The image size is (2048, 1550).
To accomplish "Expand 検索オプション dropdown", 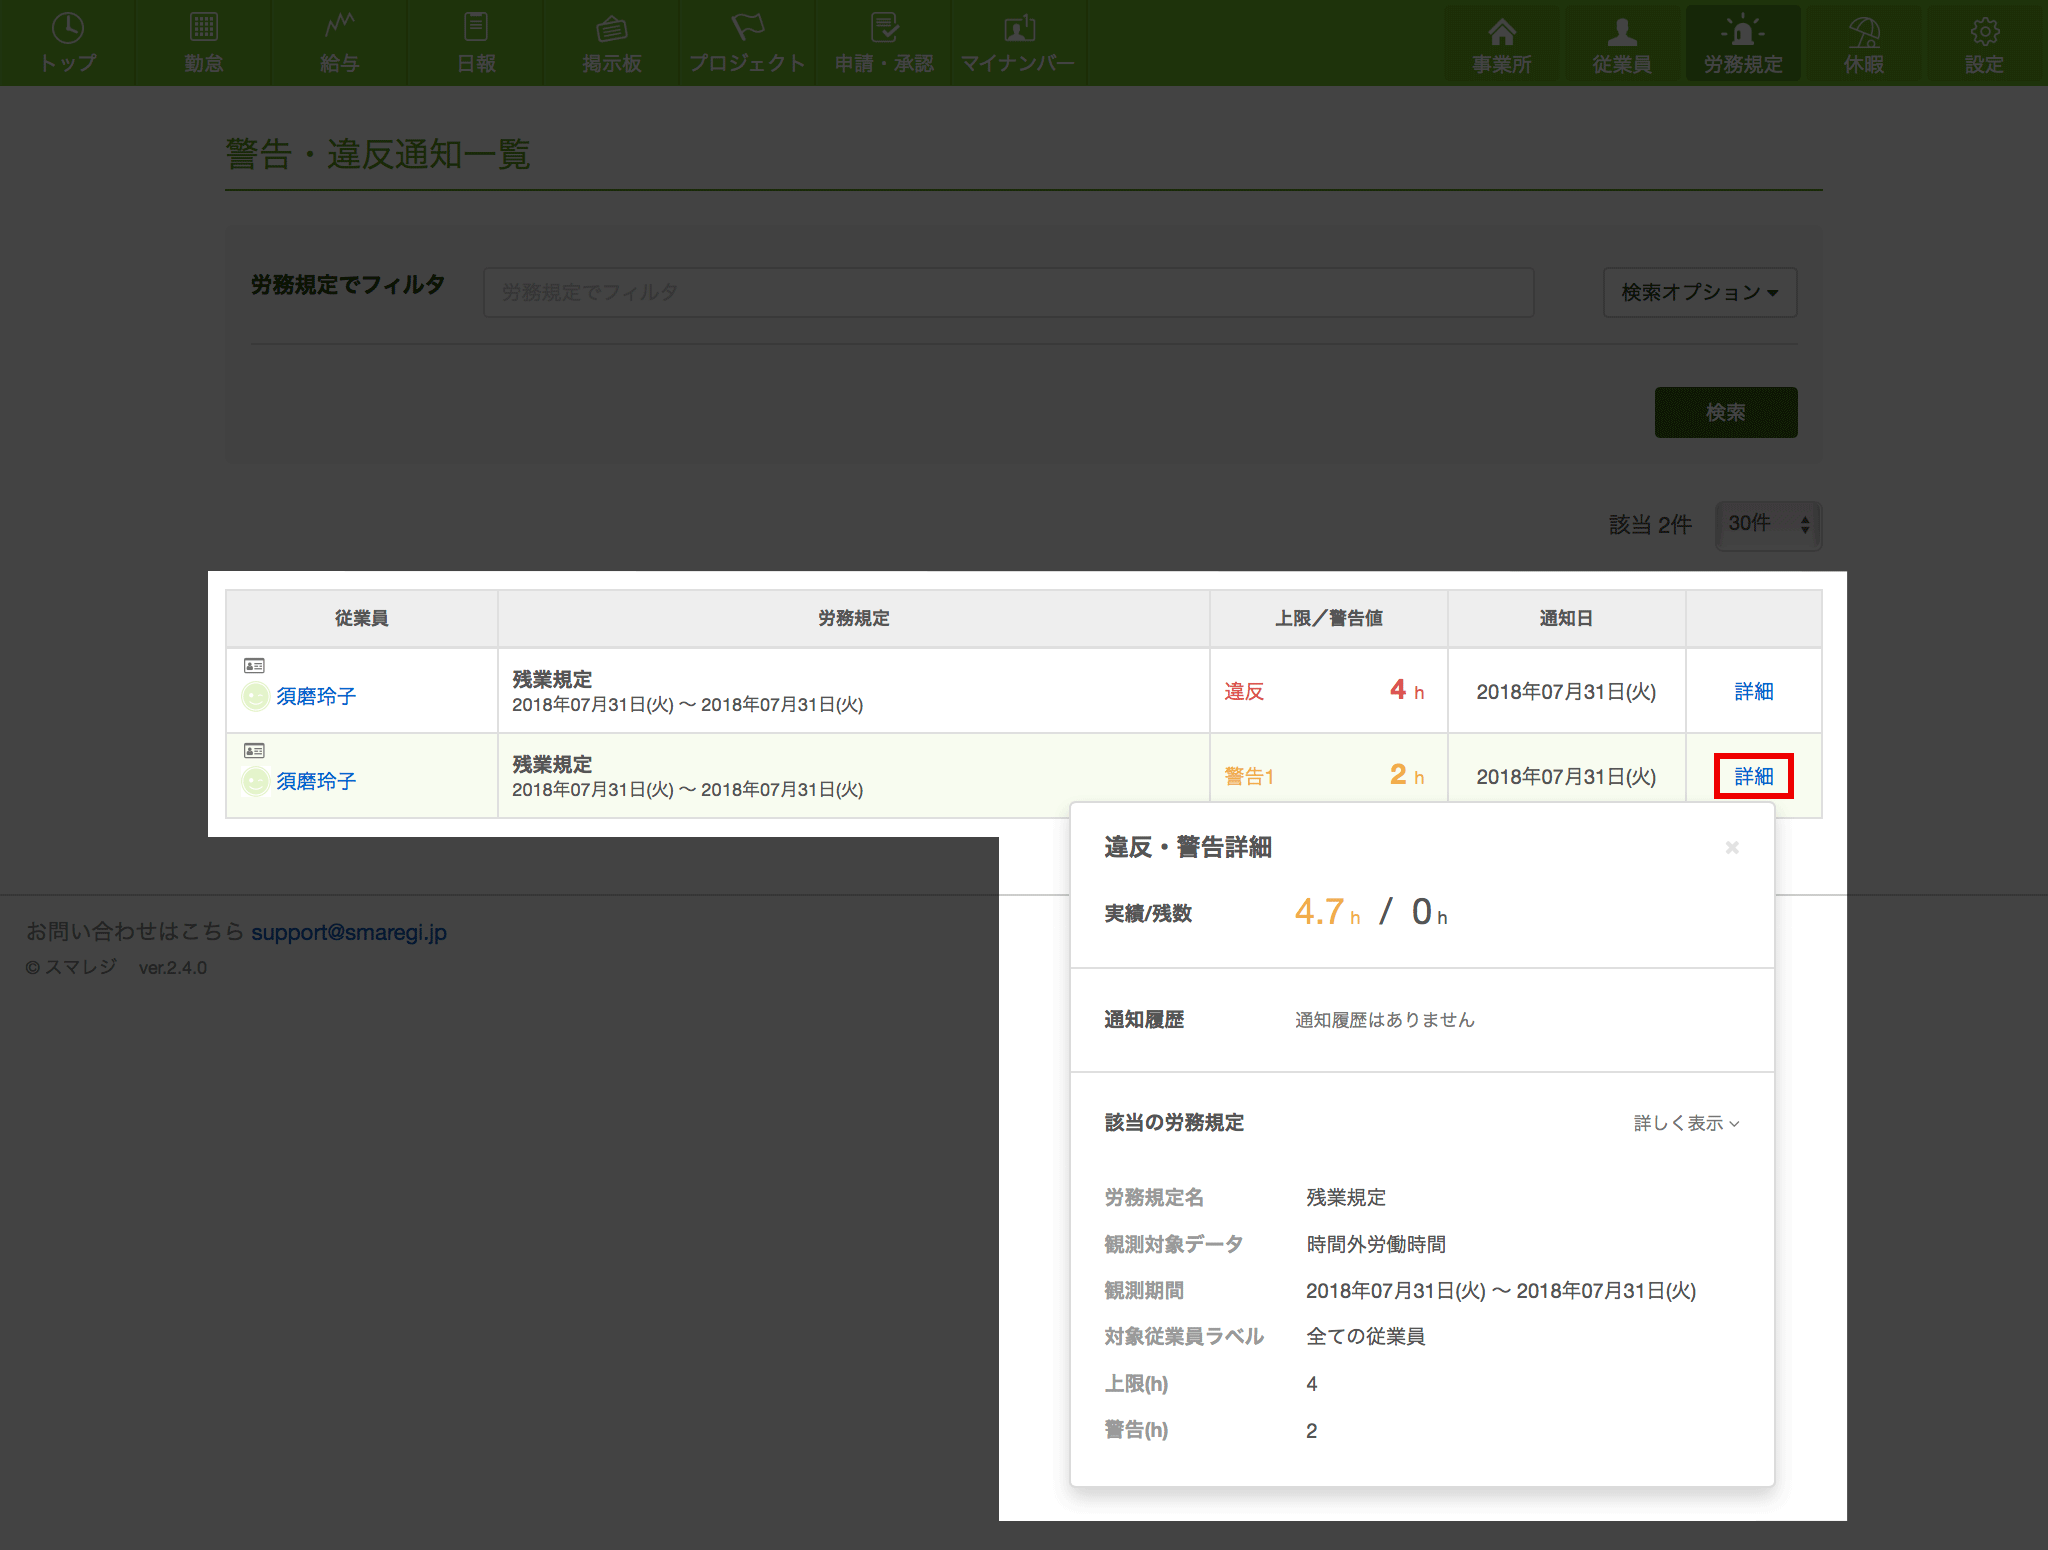I will click(x=1700, y=292).
